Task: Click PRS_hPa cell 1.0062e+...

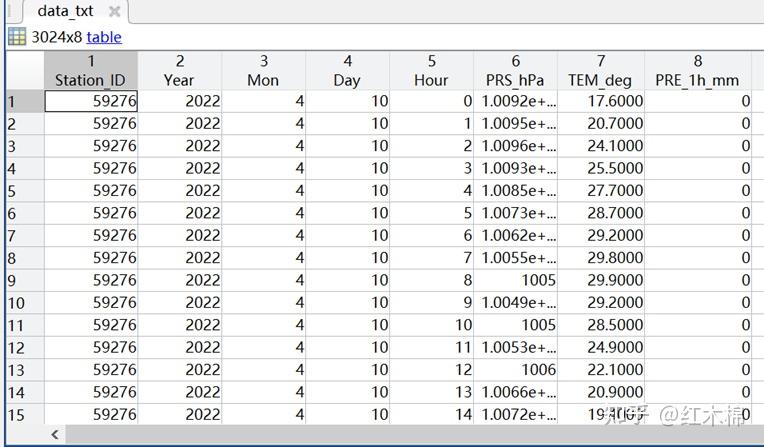Action: [x=516, y=236]
